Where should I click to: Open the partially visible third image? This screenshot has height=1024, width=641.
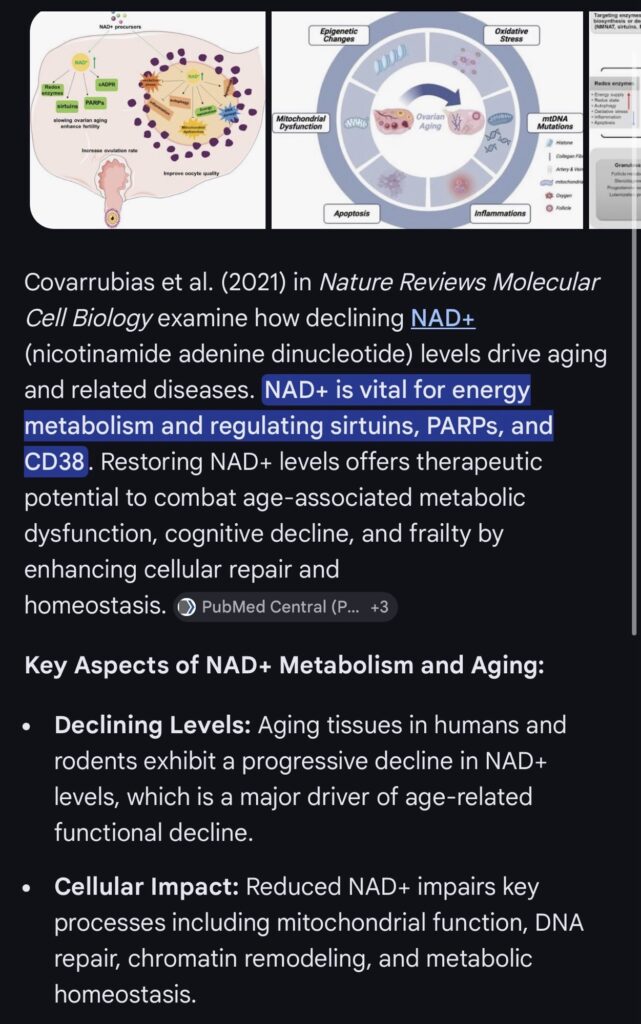[x=615, y=120]
